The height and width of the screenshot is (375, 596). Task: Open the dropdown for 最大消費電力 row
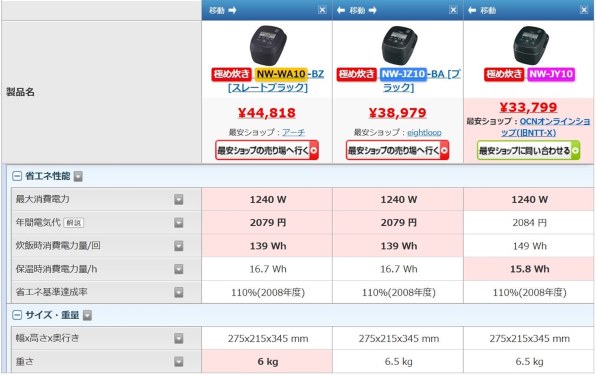pos(179,199)
